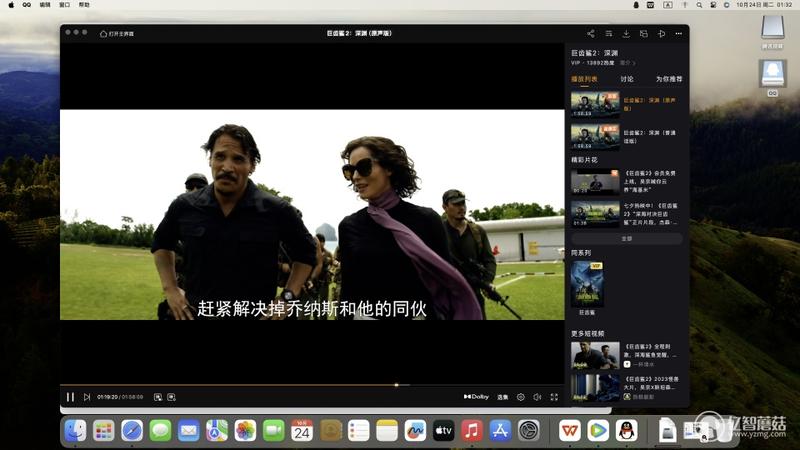Open Messages from the Dock

(x=160, y=431)
